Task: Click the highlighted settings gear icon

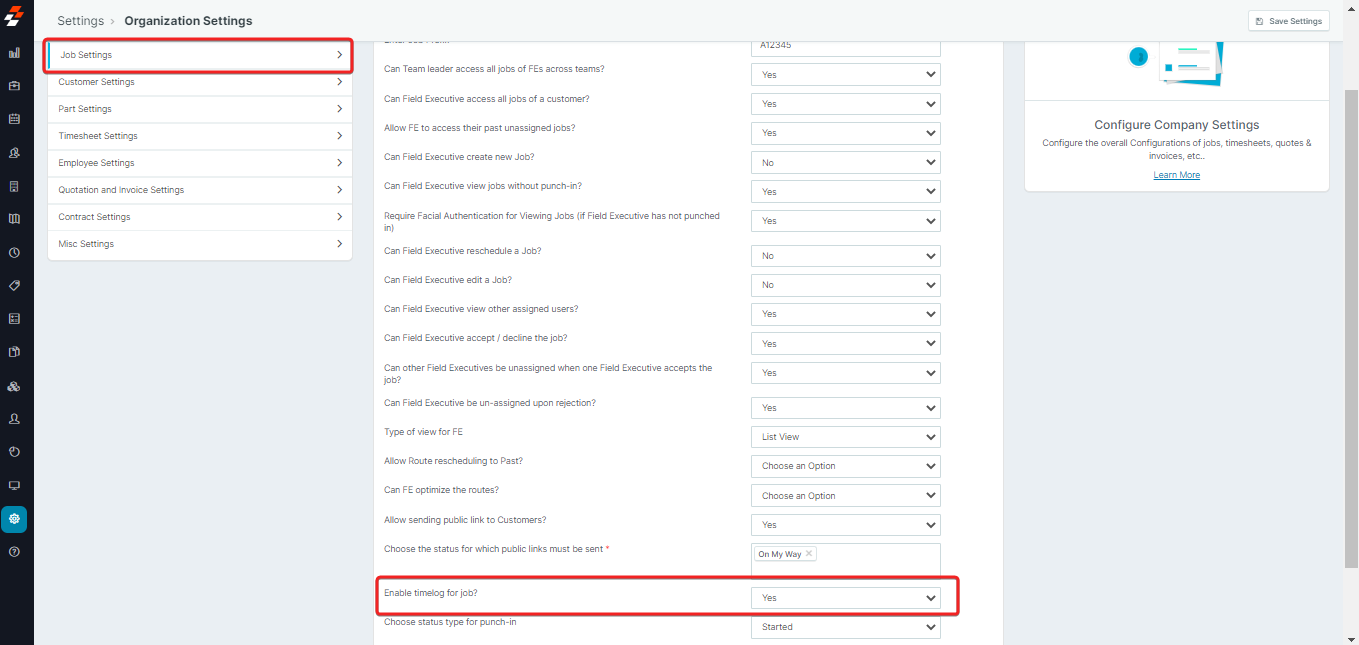Action: (14, 519)
